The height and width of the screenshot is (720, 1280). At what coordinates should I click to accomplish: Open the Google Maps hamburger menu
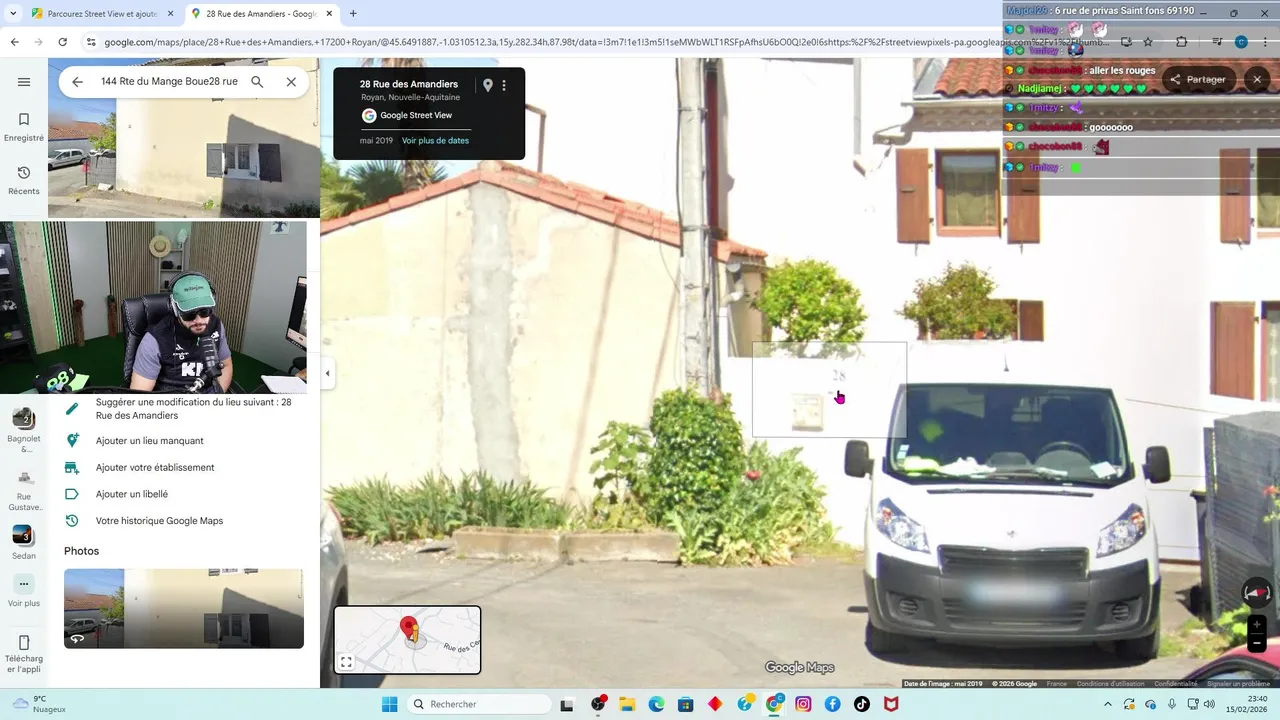click(x=24, y=82)
